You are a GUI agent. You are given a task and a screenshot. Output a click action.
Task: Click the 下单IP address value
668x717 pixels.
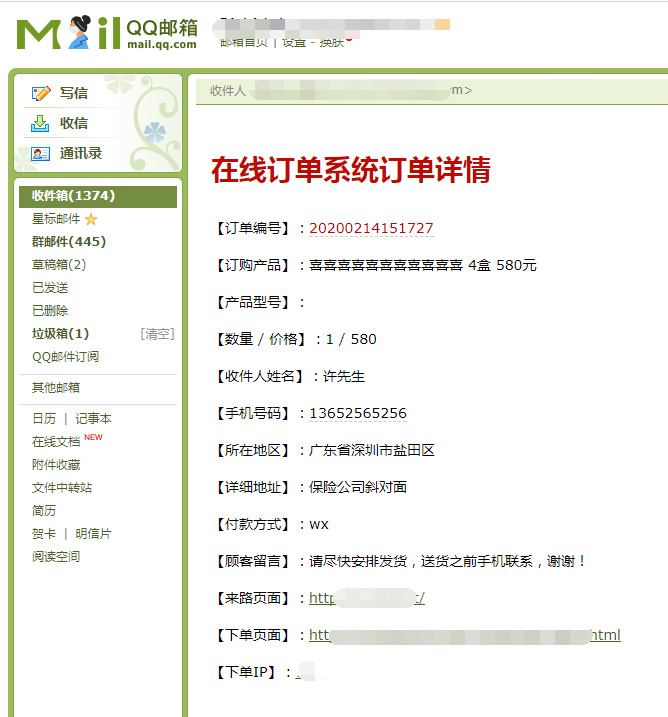pos(305,672)
